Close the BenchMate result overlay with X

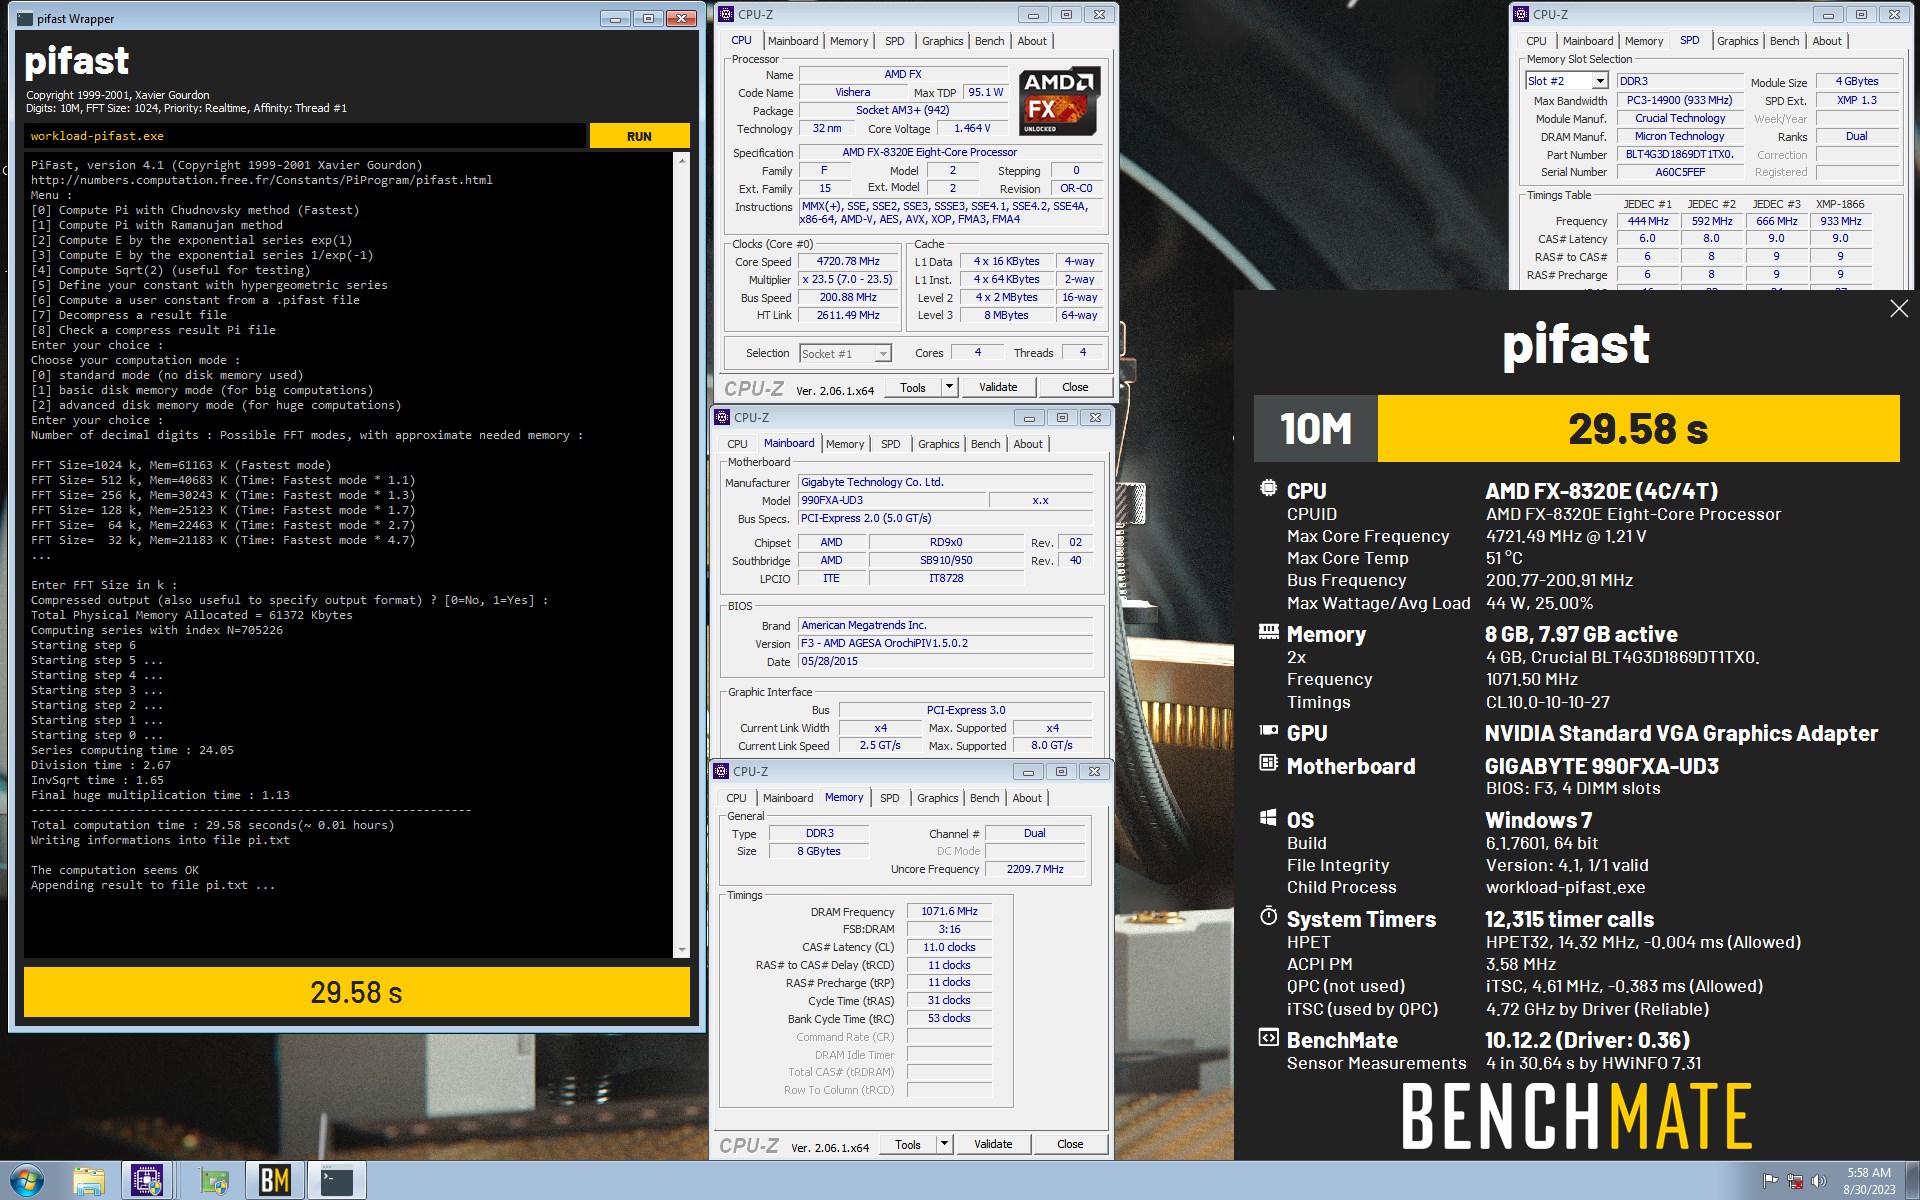point(1899,309)
